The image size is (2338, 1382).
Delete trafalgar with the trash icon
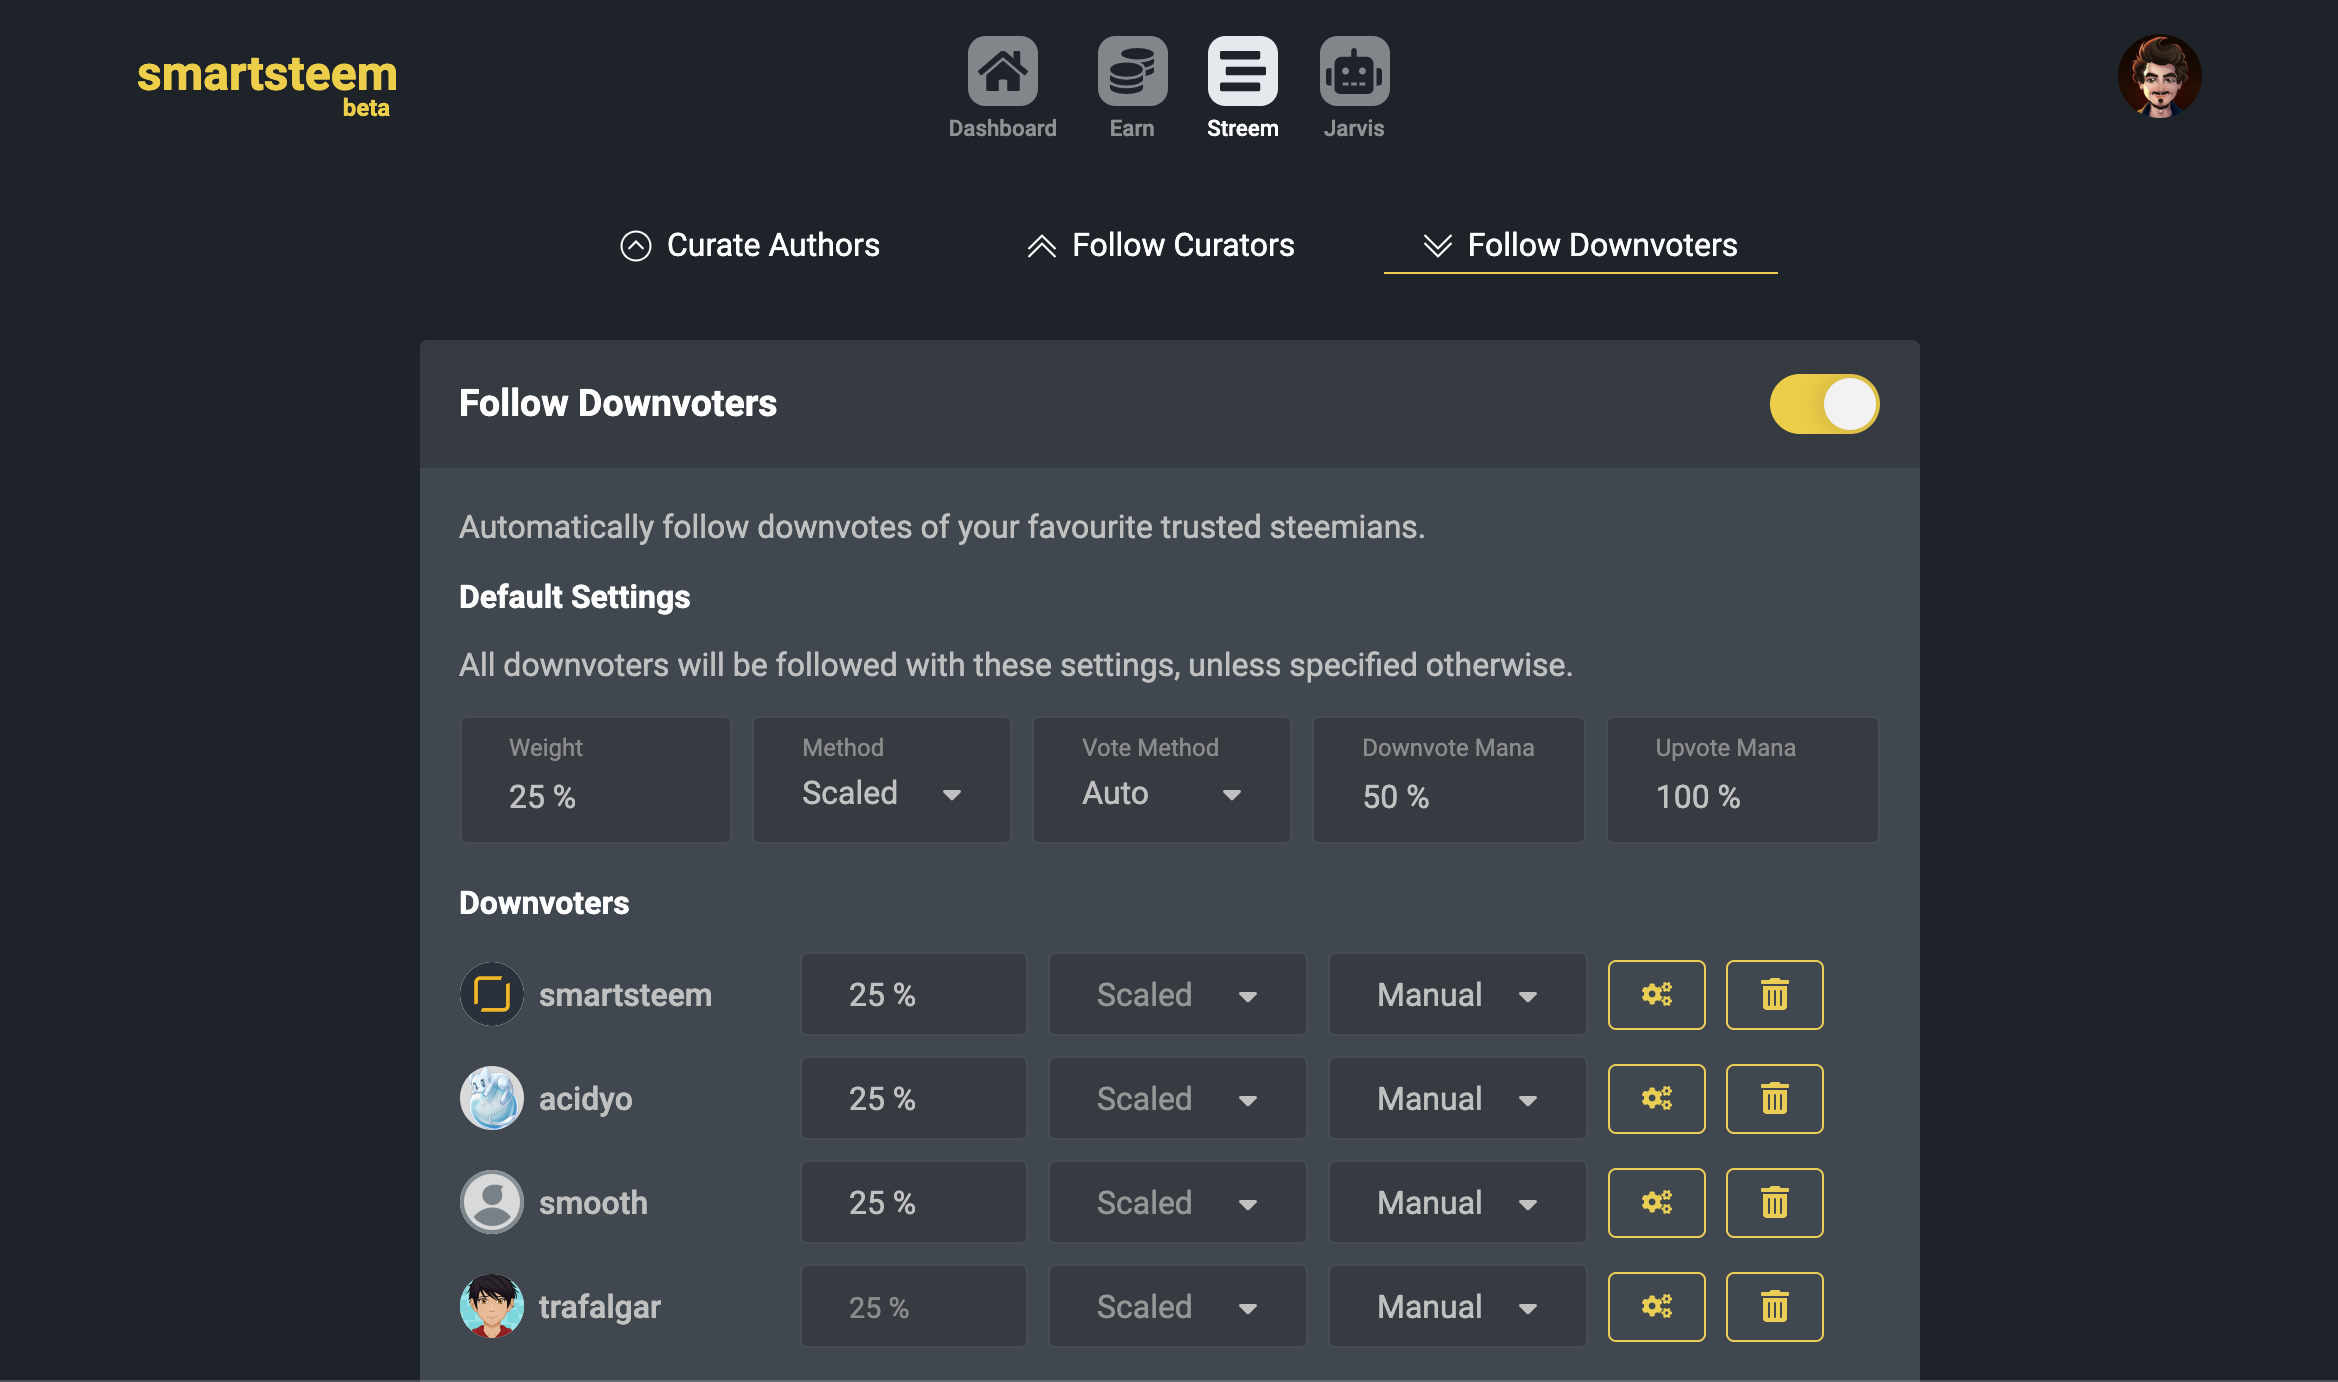coord(1774,1306)
